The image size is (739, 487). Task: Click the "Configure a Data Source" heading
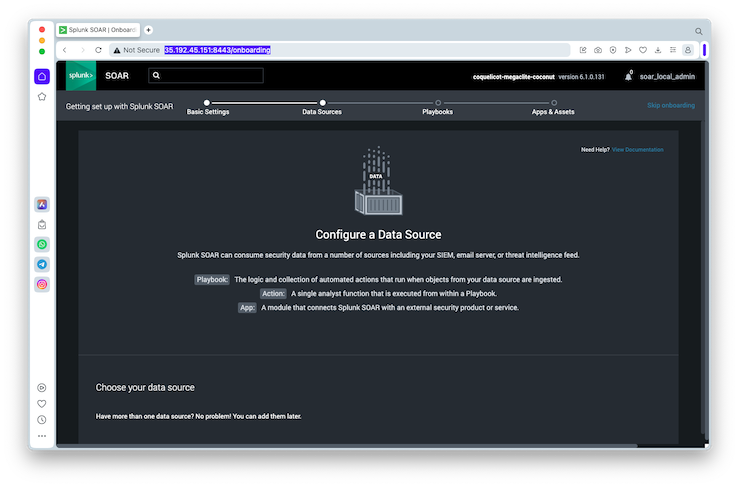378,234
